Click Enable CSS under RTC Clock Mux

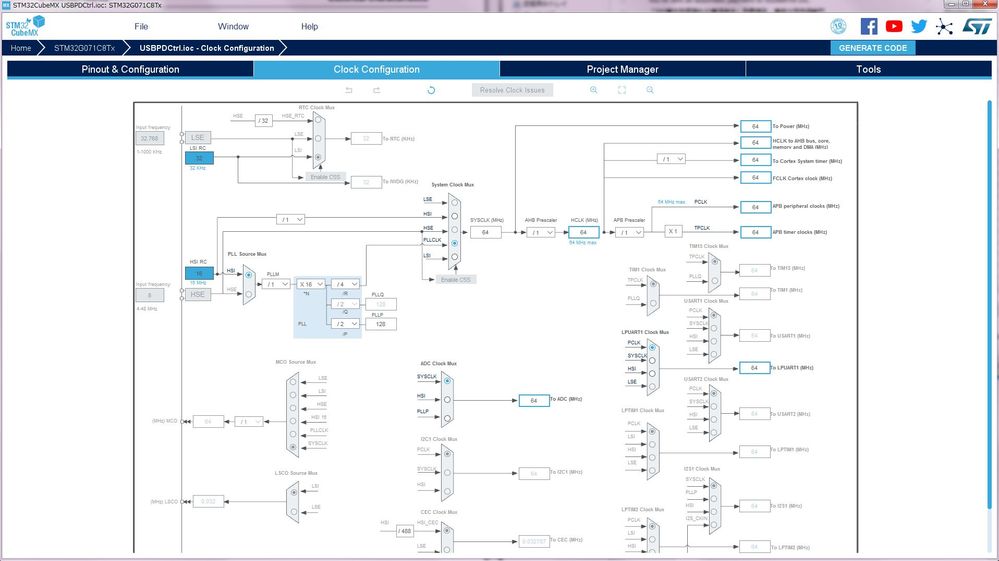point(325,177)
